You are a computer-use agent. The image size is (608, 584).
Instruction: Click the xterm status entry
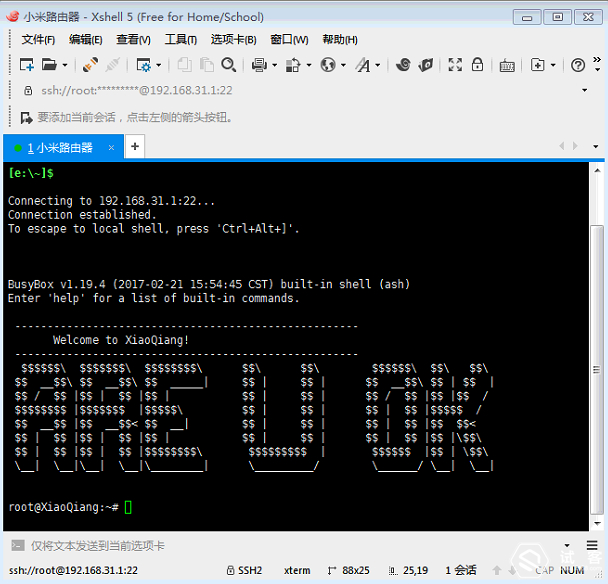(x=297, y=570)
